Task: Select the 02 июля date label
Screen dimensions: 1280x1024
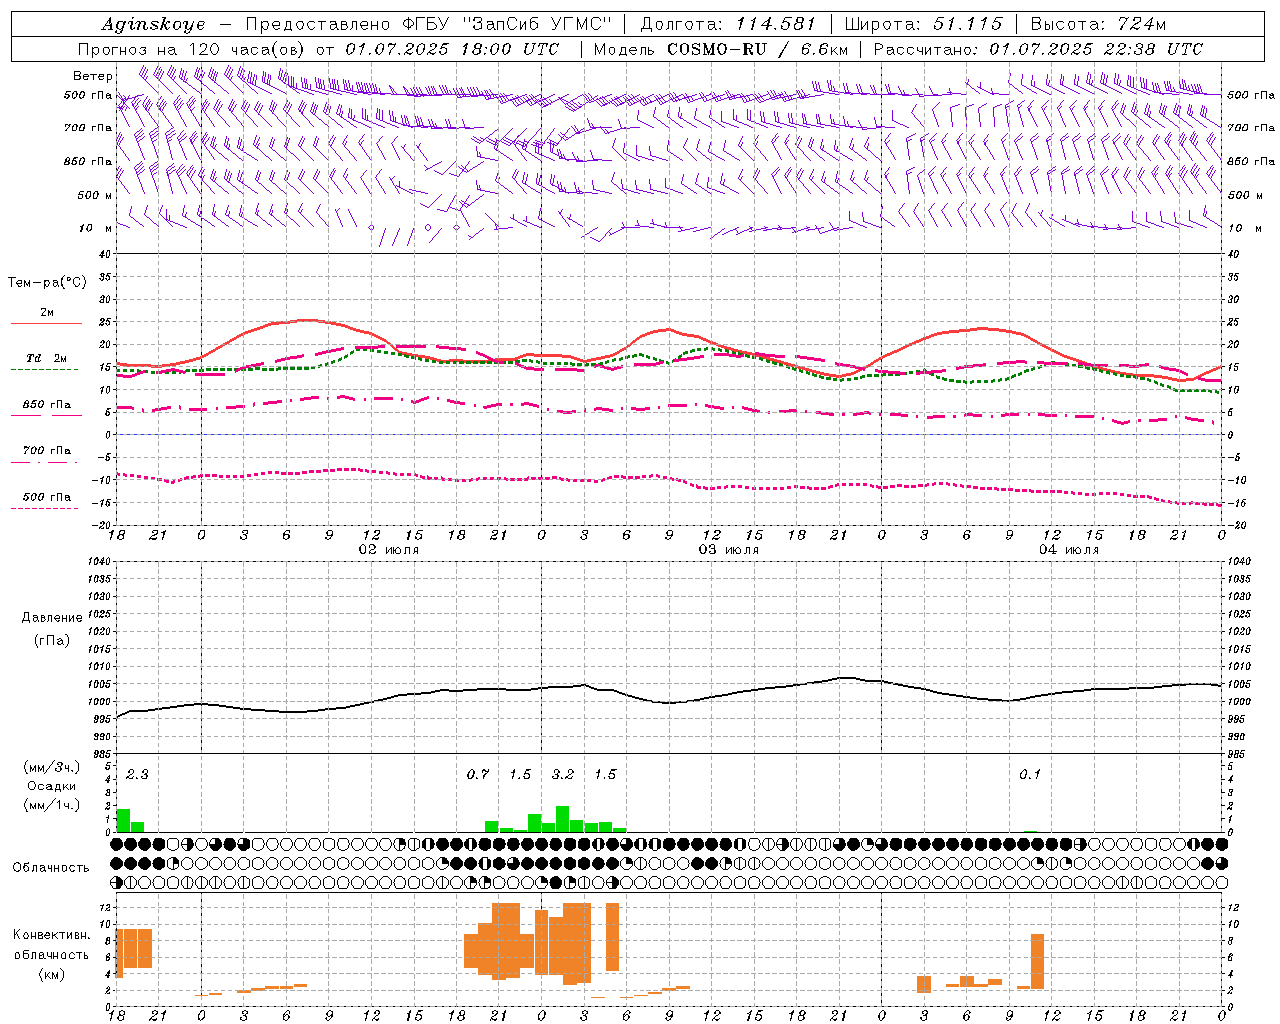Action: pos(388,550)
